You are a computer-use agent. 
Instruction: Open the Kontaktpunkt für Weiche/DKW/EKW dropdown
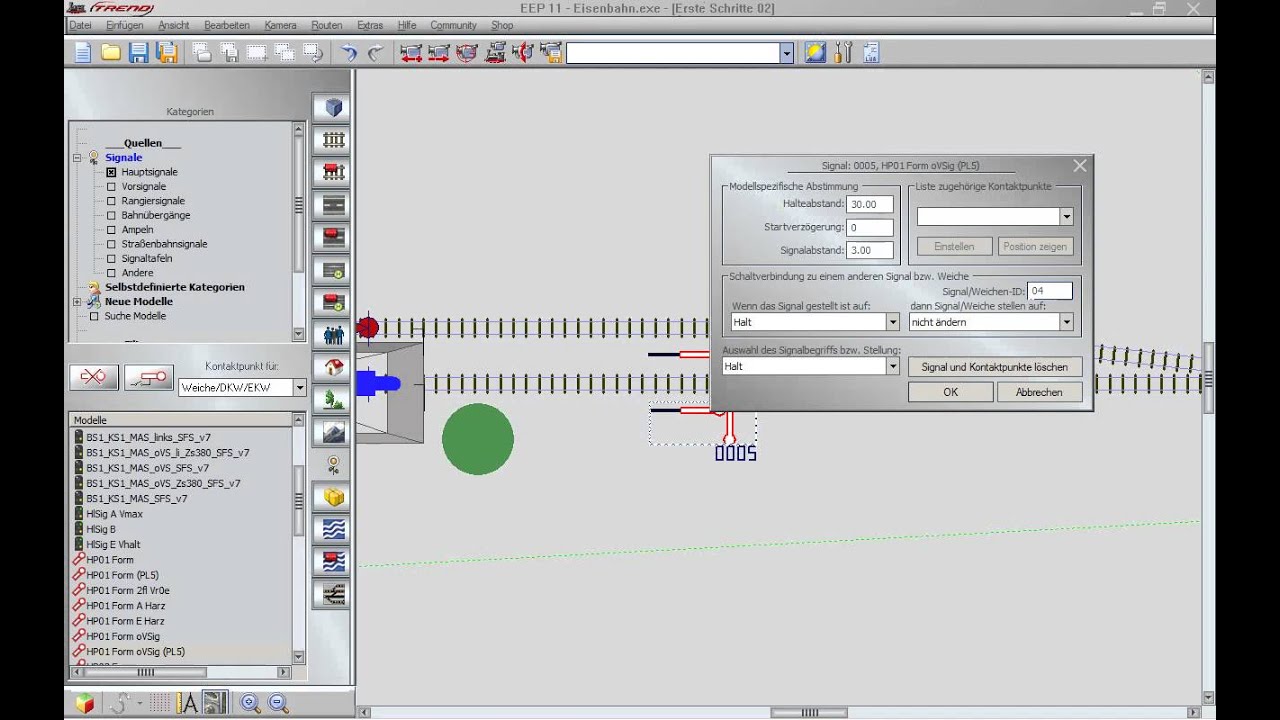(x=299, y=388)
